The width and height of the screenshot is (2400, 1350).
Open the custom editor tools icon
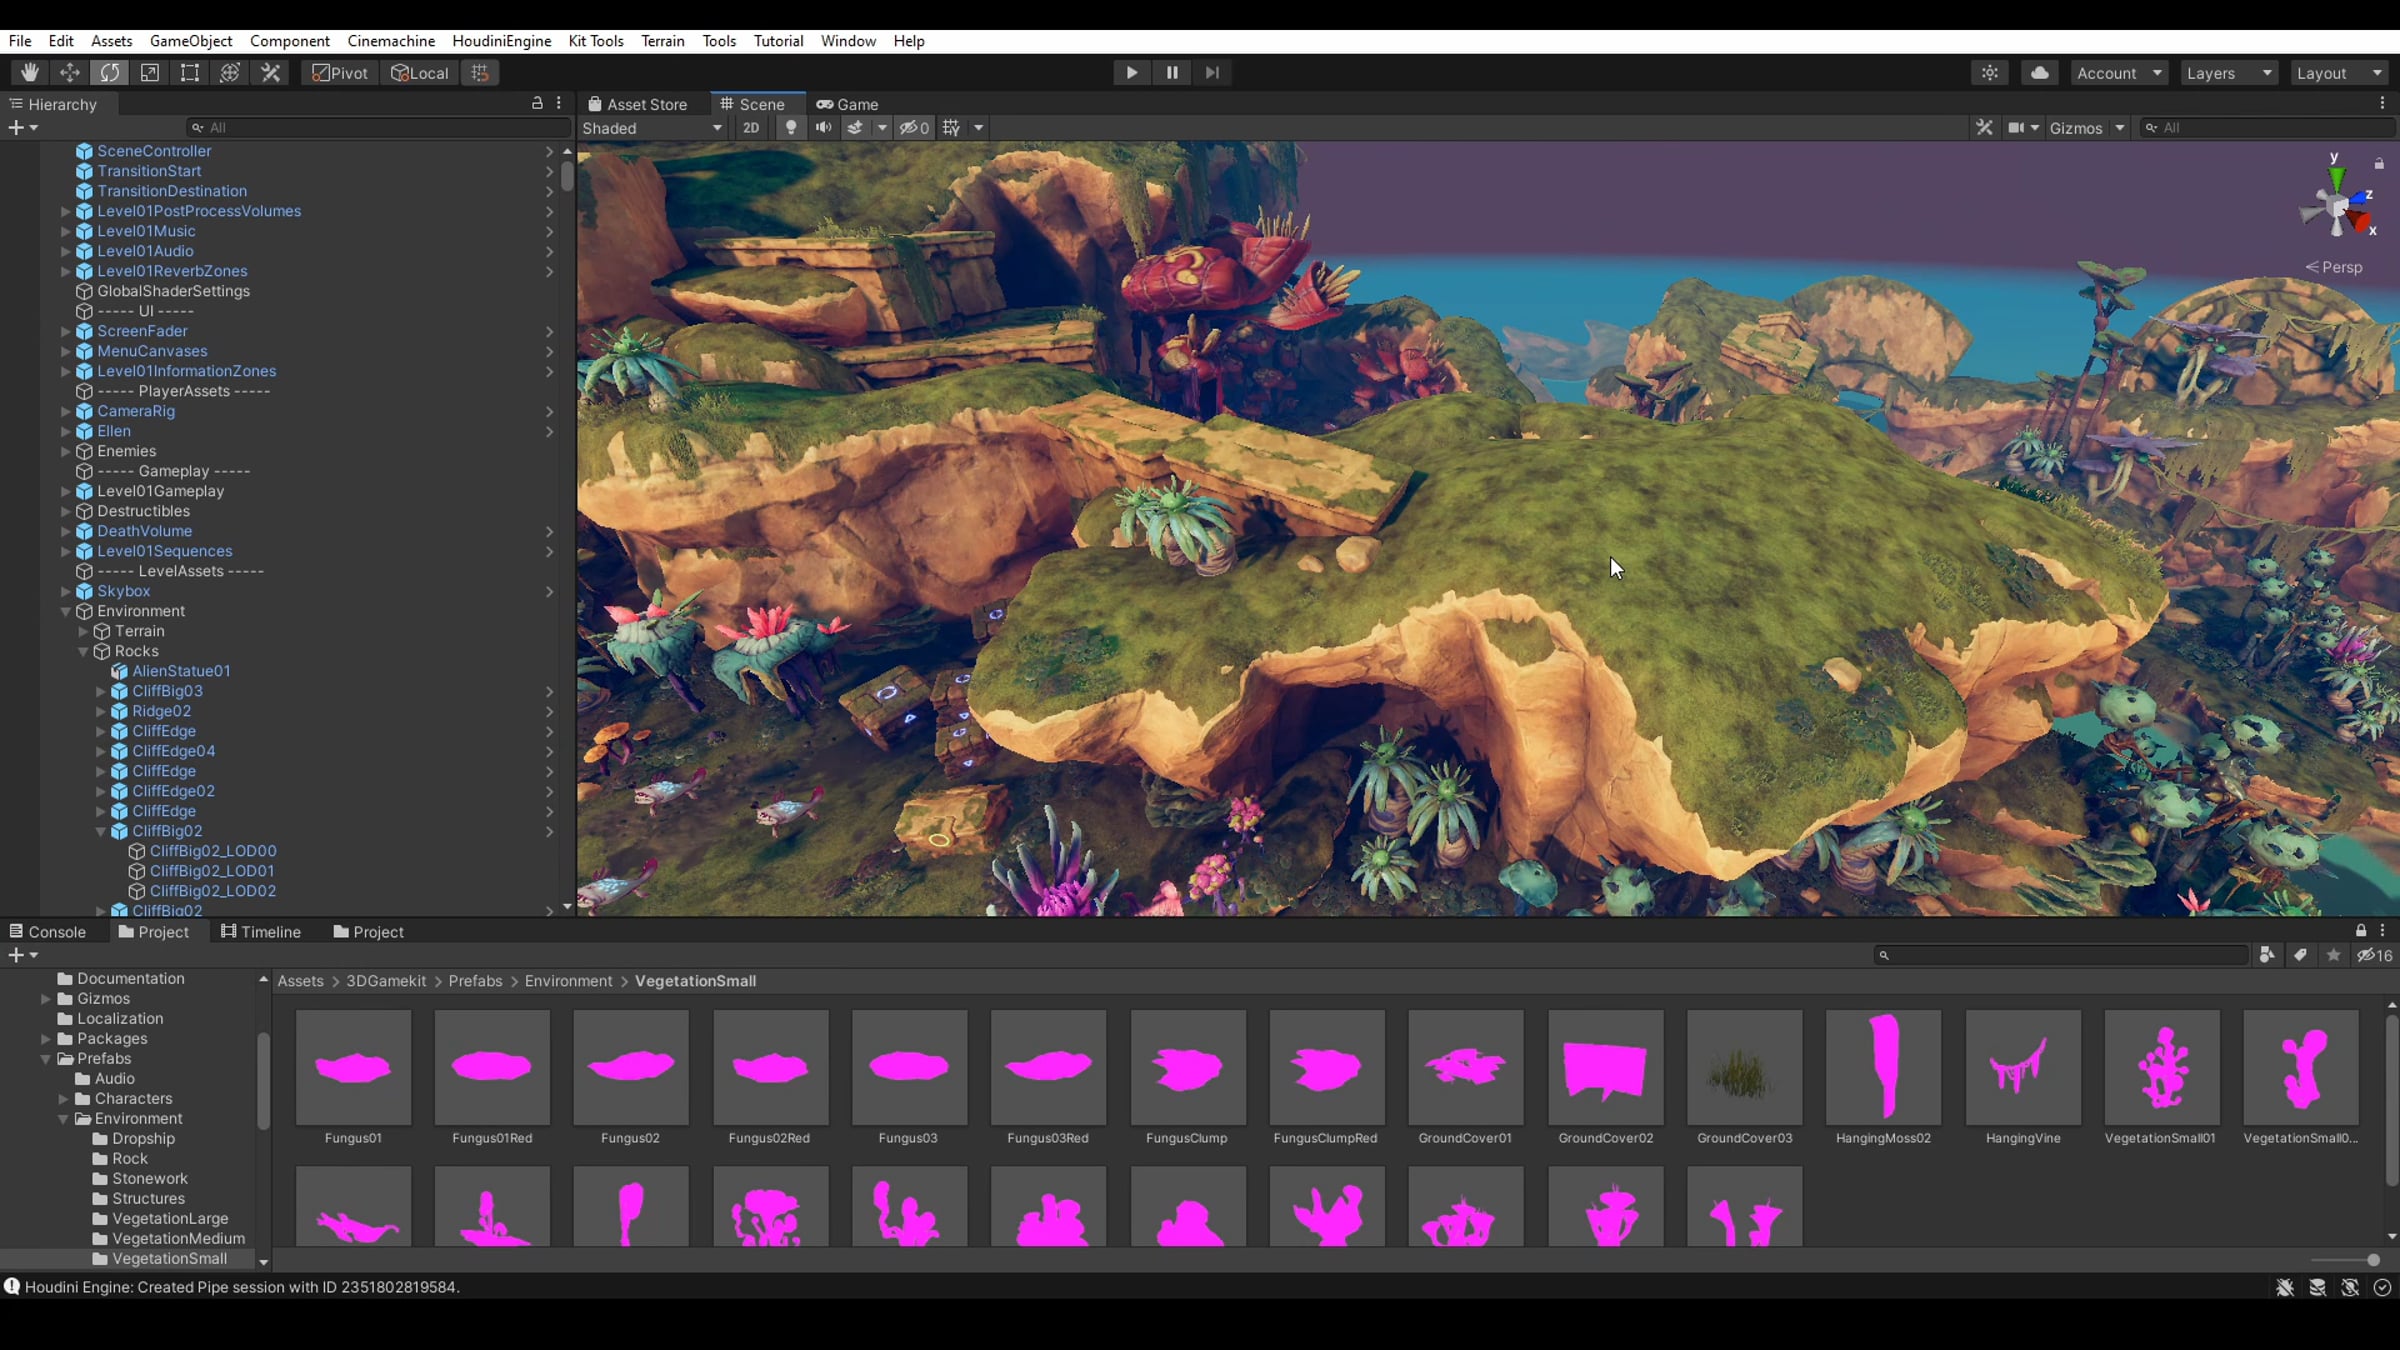(x=271, y=73)
